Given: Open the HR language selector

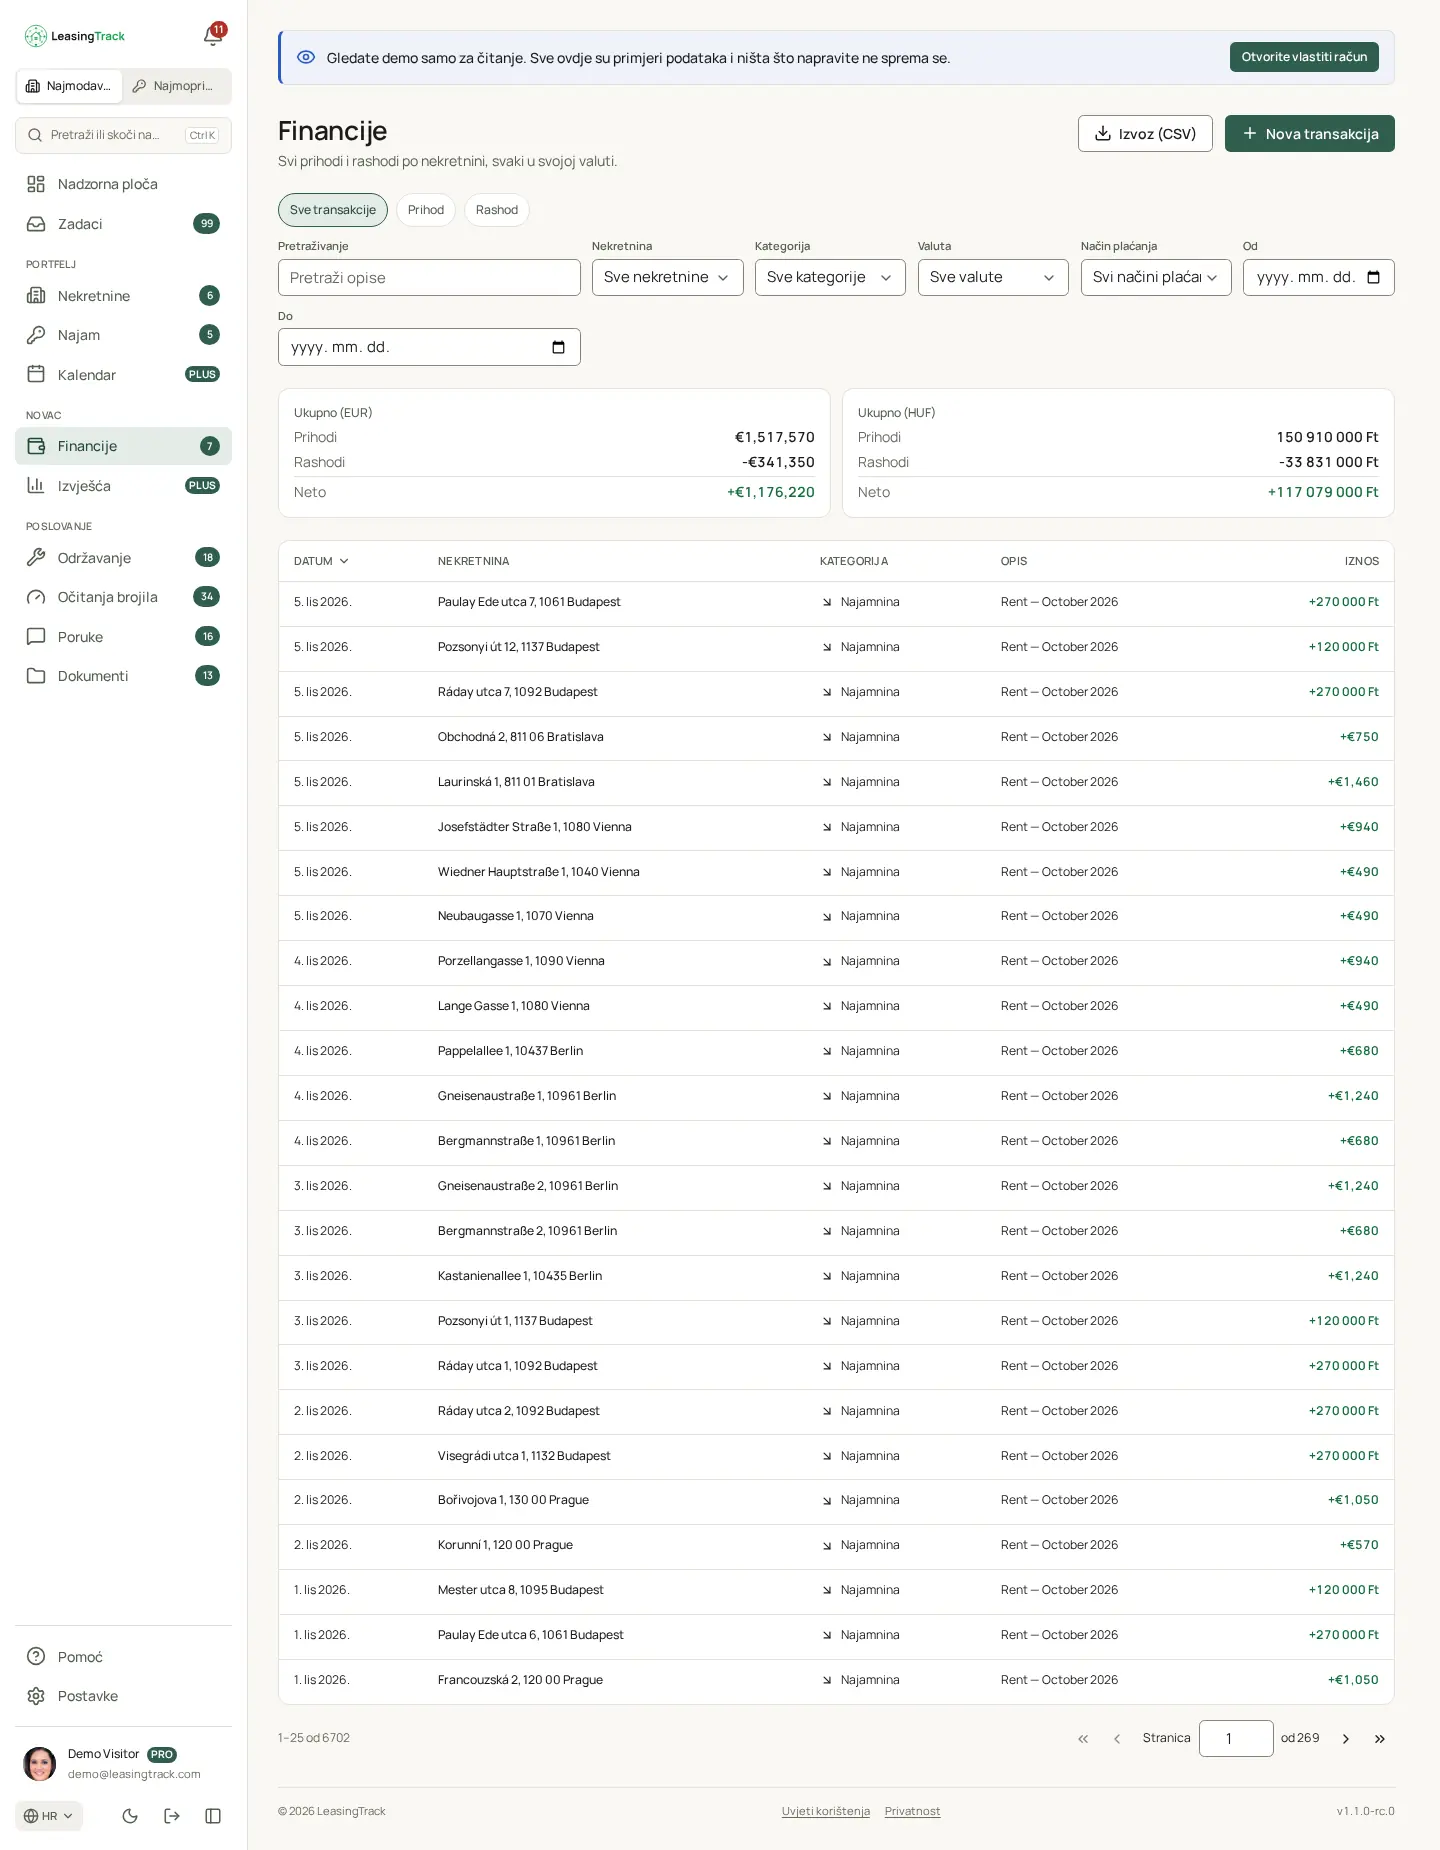Looking at the screenshot, I should (49, 1816).
